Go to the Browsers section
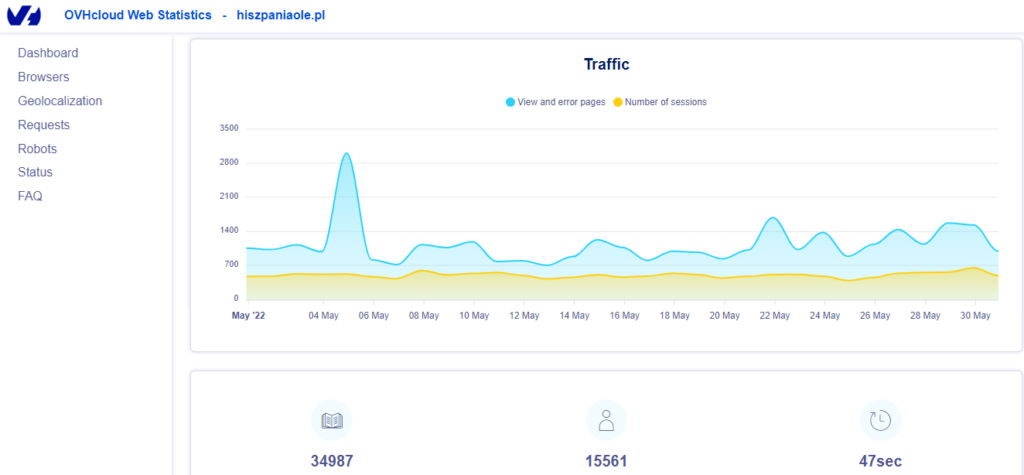The height and width of the screenshot is (475, 1024). coord(43,77)
